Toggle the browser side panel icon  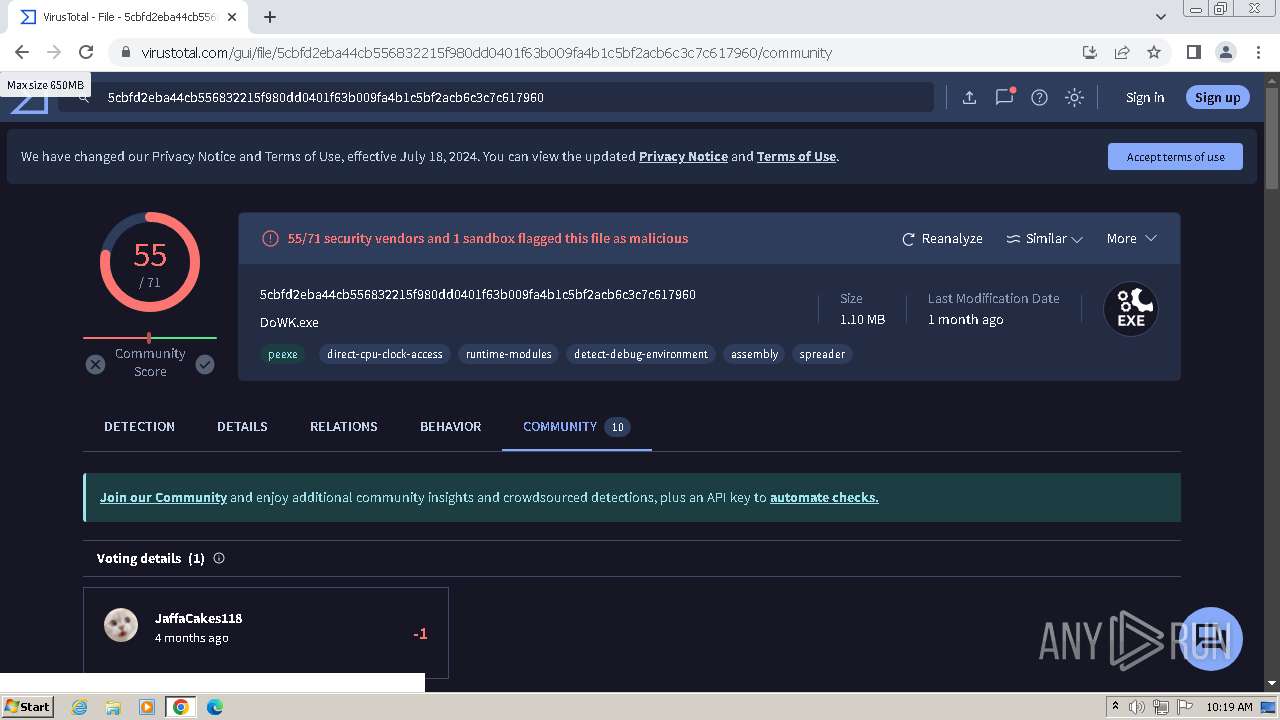[1193, 52]
